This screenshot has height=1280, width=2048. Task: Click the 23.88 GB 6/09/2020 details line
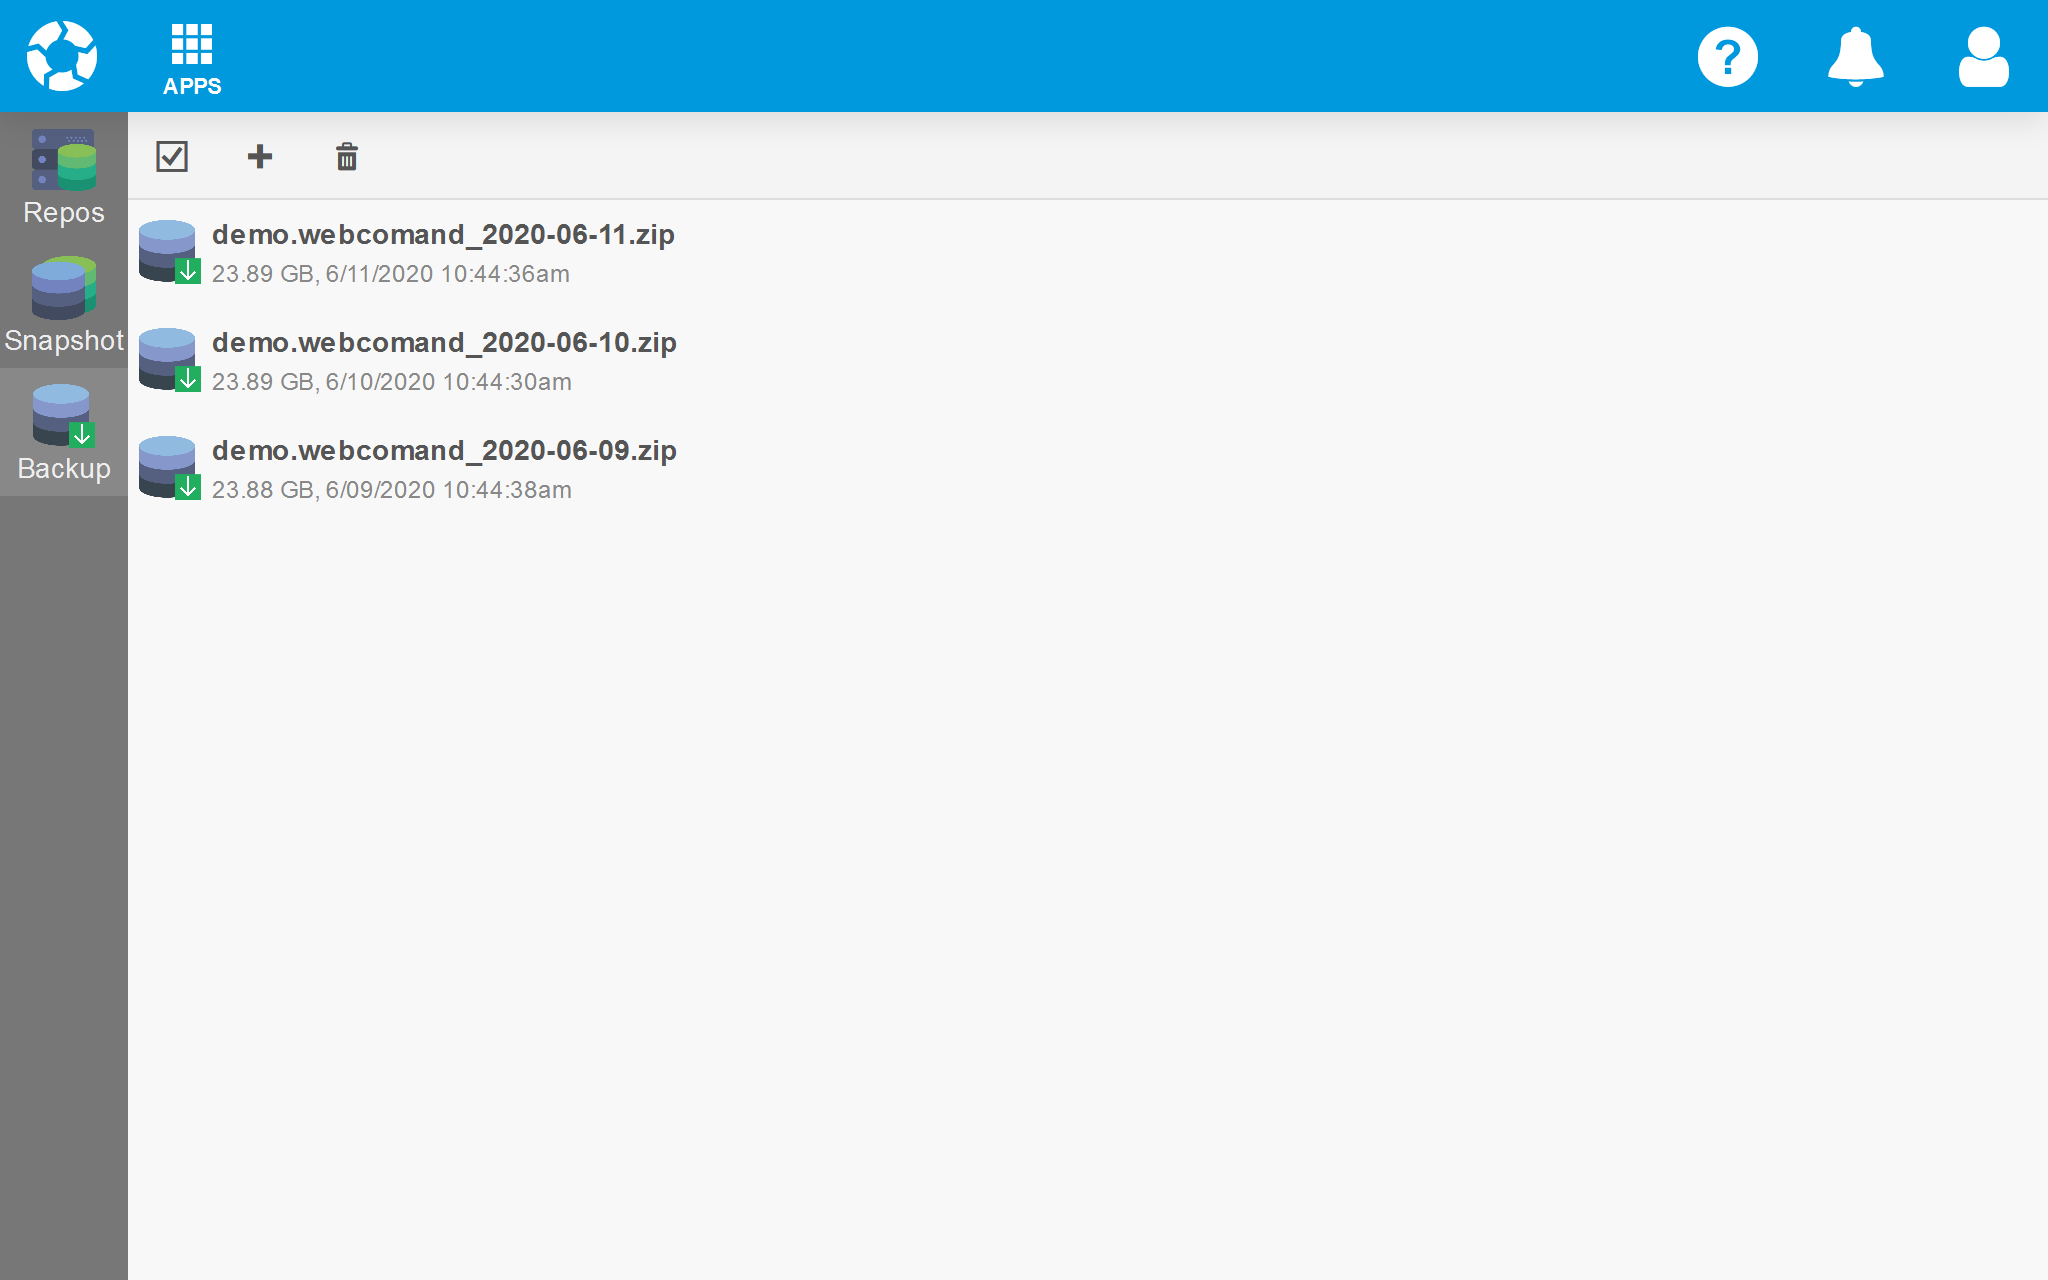tap(391, 490)
